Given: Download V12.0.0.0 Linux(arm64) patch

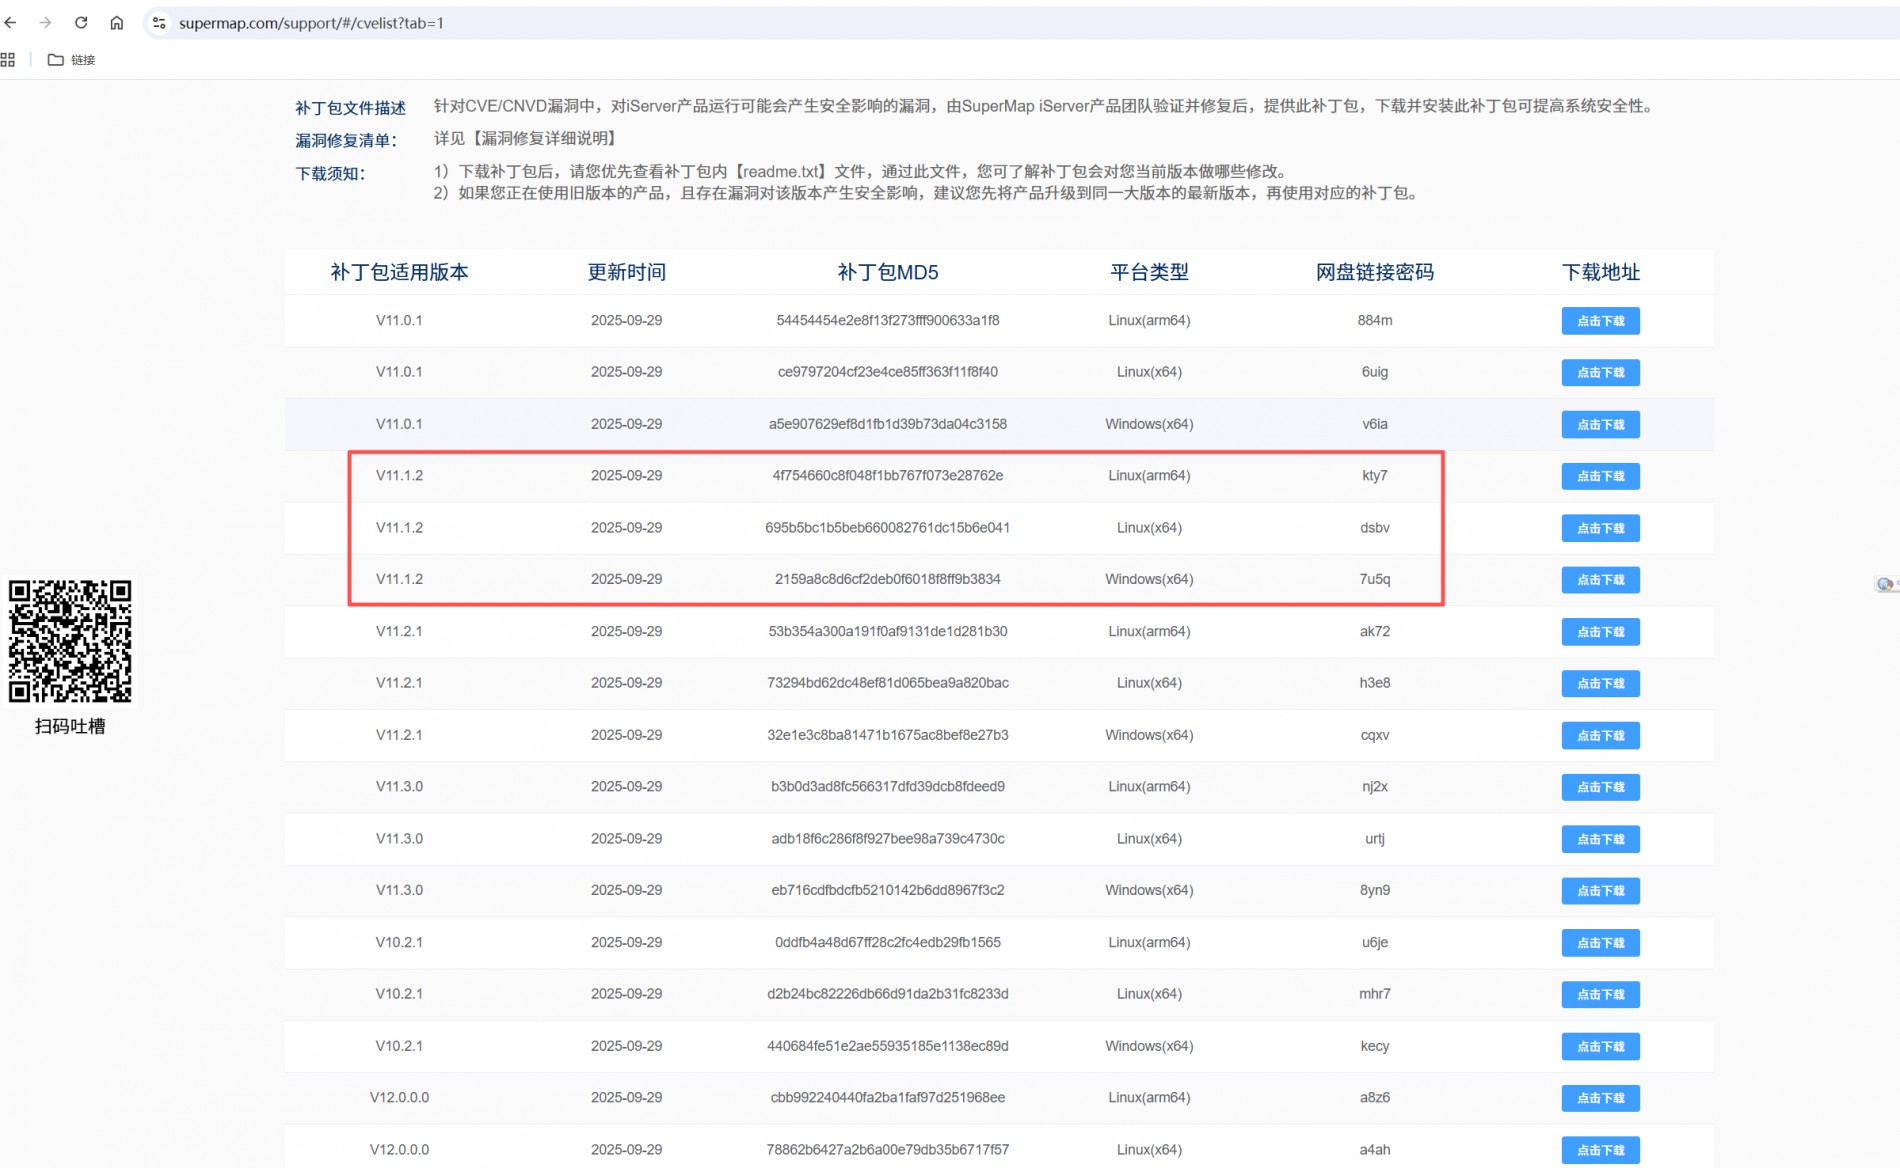Looking at the screenshot, I should coord(1600,1098).
